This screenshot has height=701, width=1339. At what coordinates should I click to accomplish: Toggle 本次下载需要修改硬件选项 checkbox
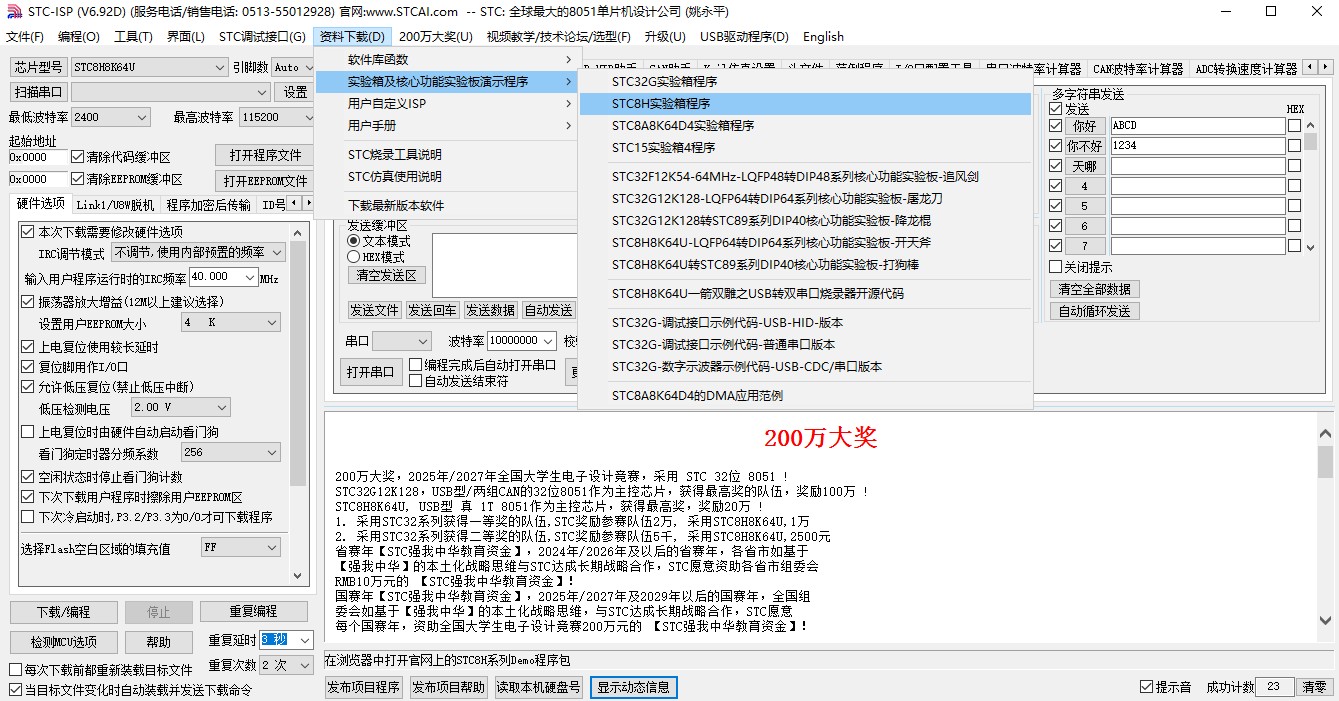tap(28, 231)
